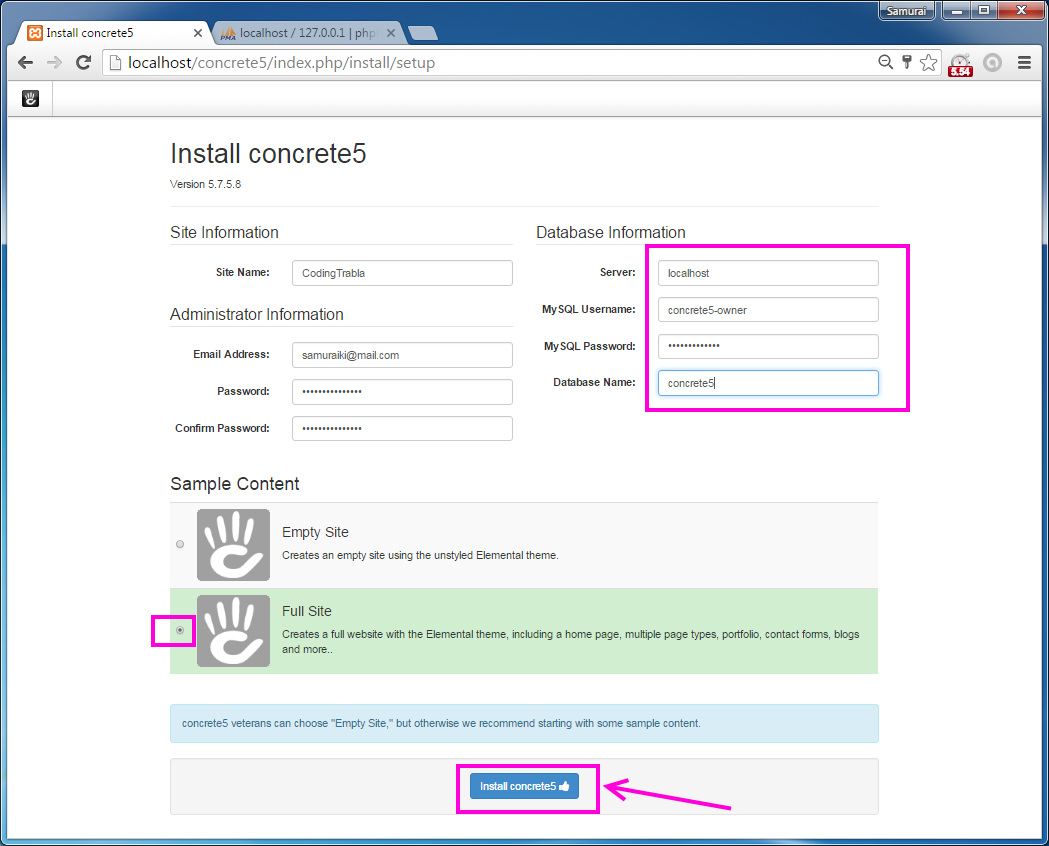Click the Server input with localhost
This screenshot has width=1049, height=846.
coord(768,273)
